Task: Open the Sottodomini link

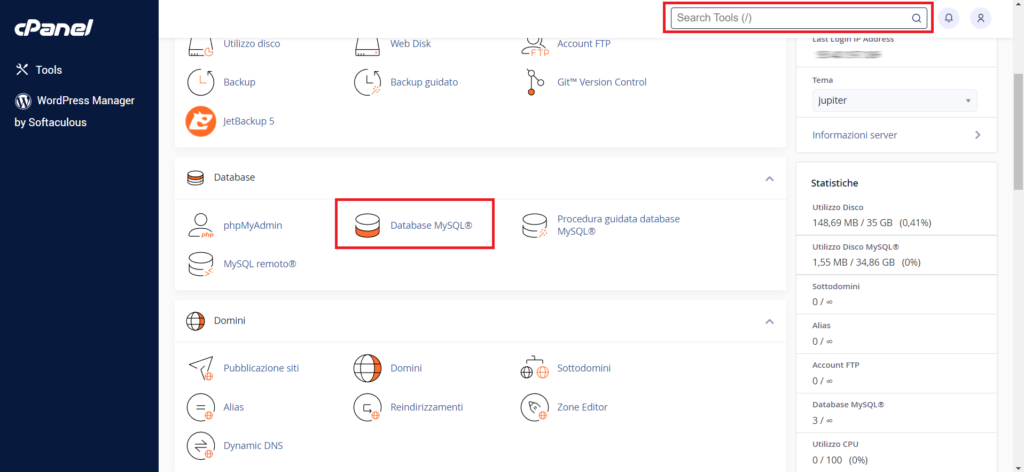Action: pyautogui.click(x=584, y=368)
